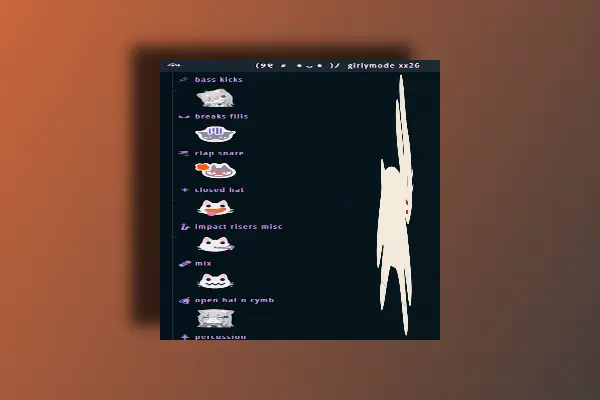Open the 'breaks fills' folder

[222, 116]
